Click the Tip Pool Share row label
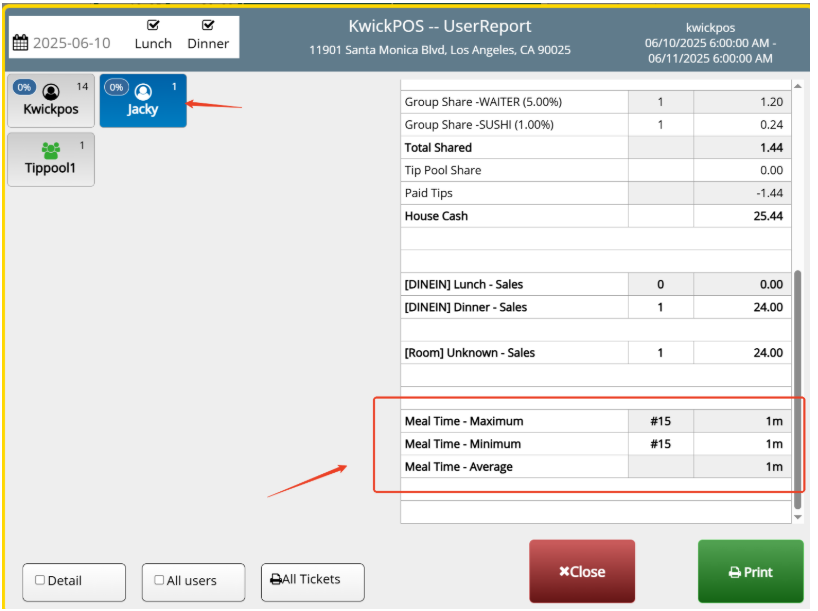 tap(443, 170)
